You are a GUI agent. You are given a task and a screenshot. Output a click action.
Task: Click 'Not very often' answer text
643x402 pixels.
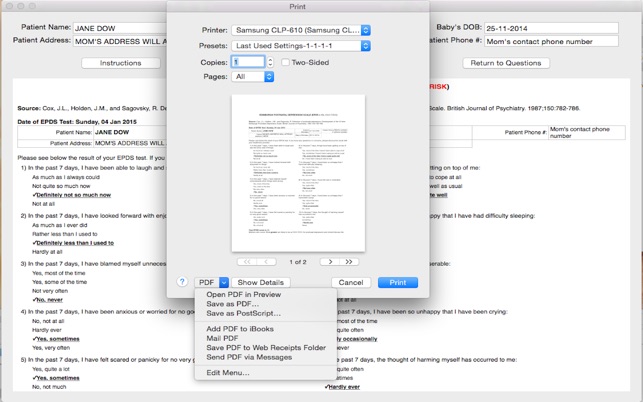point(50,291)
